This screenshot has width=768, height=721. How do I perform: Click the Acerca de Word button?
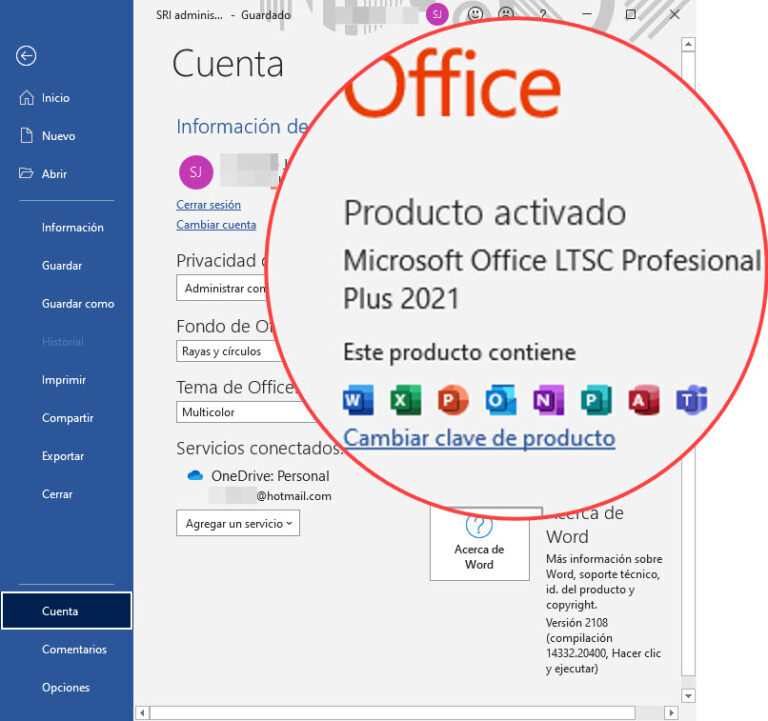point(480,544)
